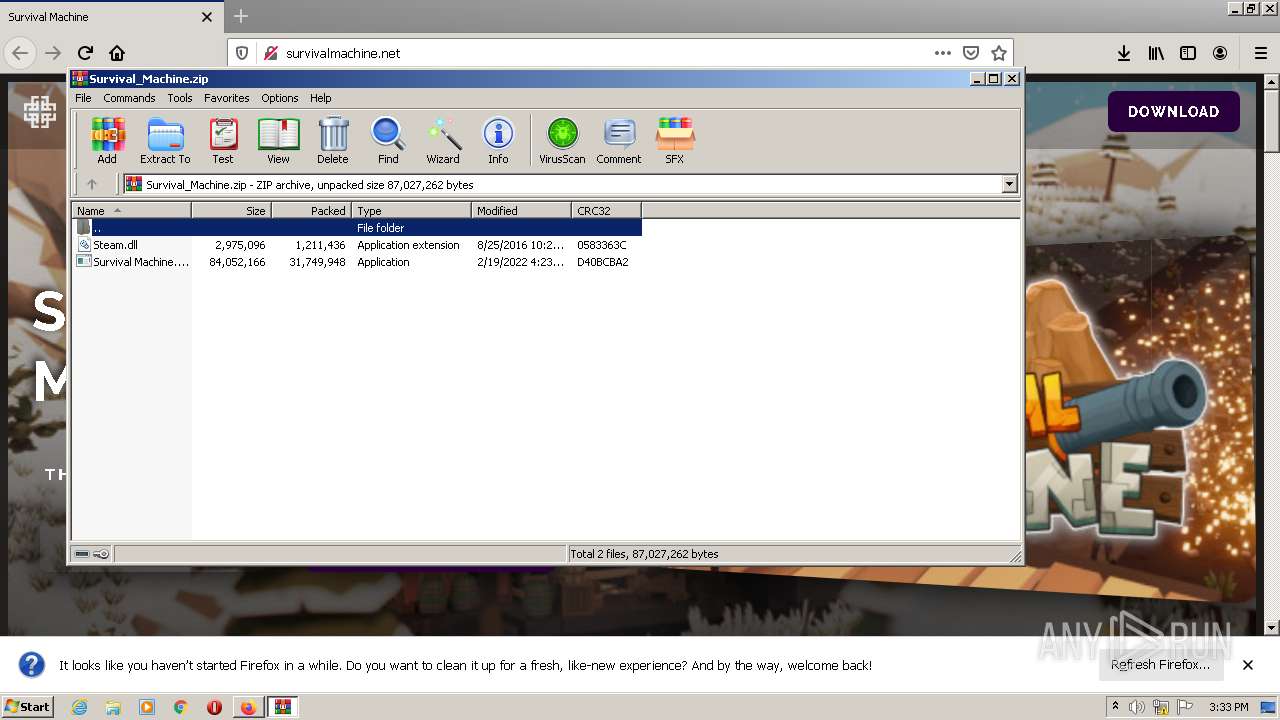Open Firefox Library icon
Viewport: 1280px width, 720px height.
pos(1156,53)
